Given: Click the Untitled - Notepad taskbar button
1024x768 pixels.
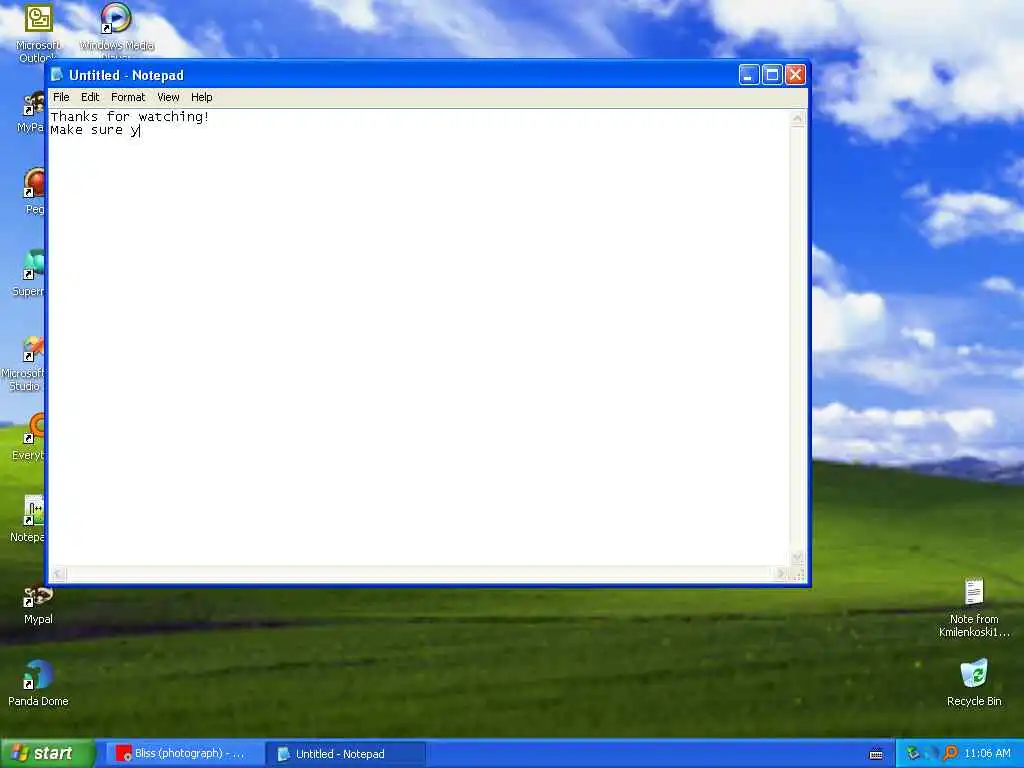Looking at the screenshot, I should coord(346,754).
